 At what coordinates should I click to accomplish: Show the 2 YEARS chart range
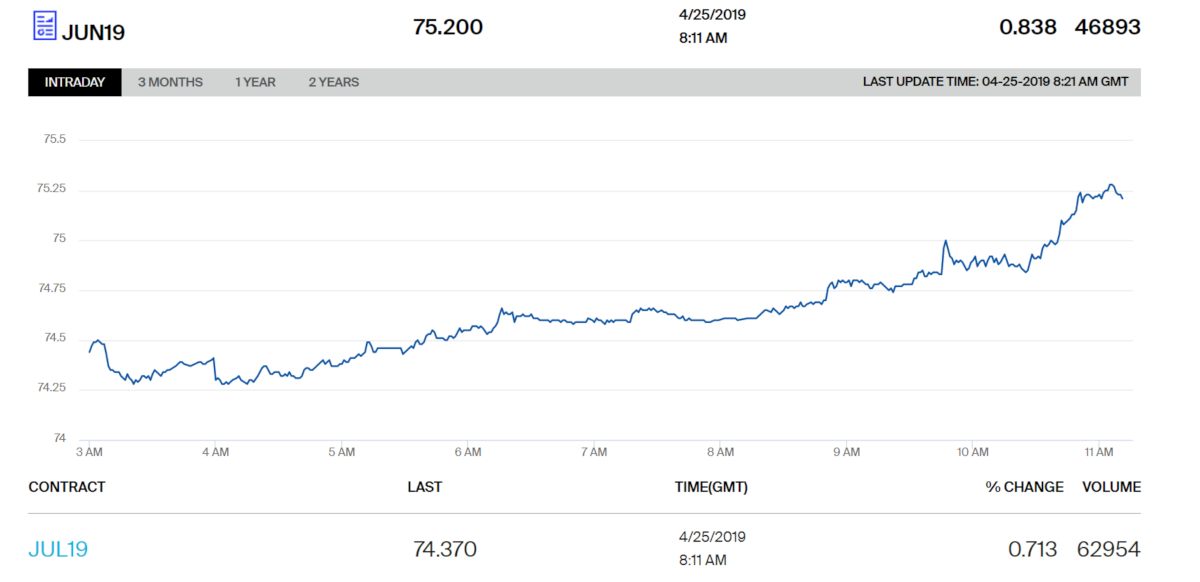[x=333, y=82]
